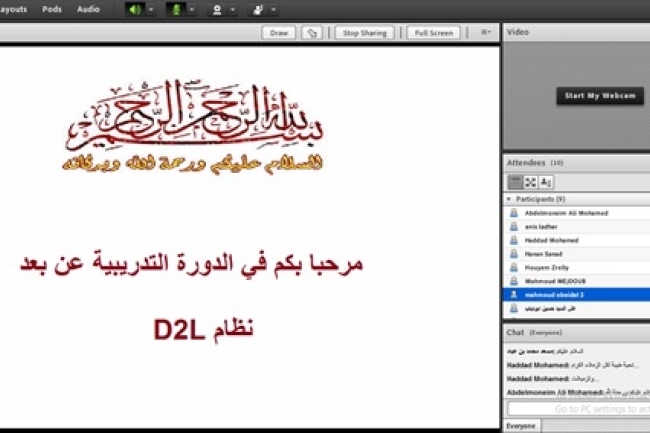650x433 pixels.
Task: Toggle the green microphone icon
Action: click(176, 9)
